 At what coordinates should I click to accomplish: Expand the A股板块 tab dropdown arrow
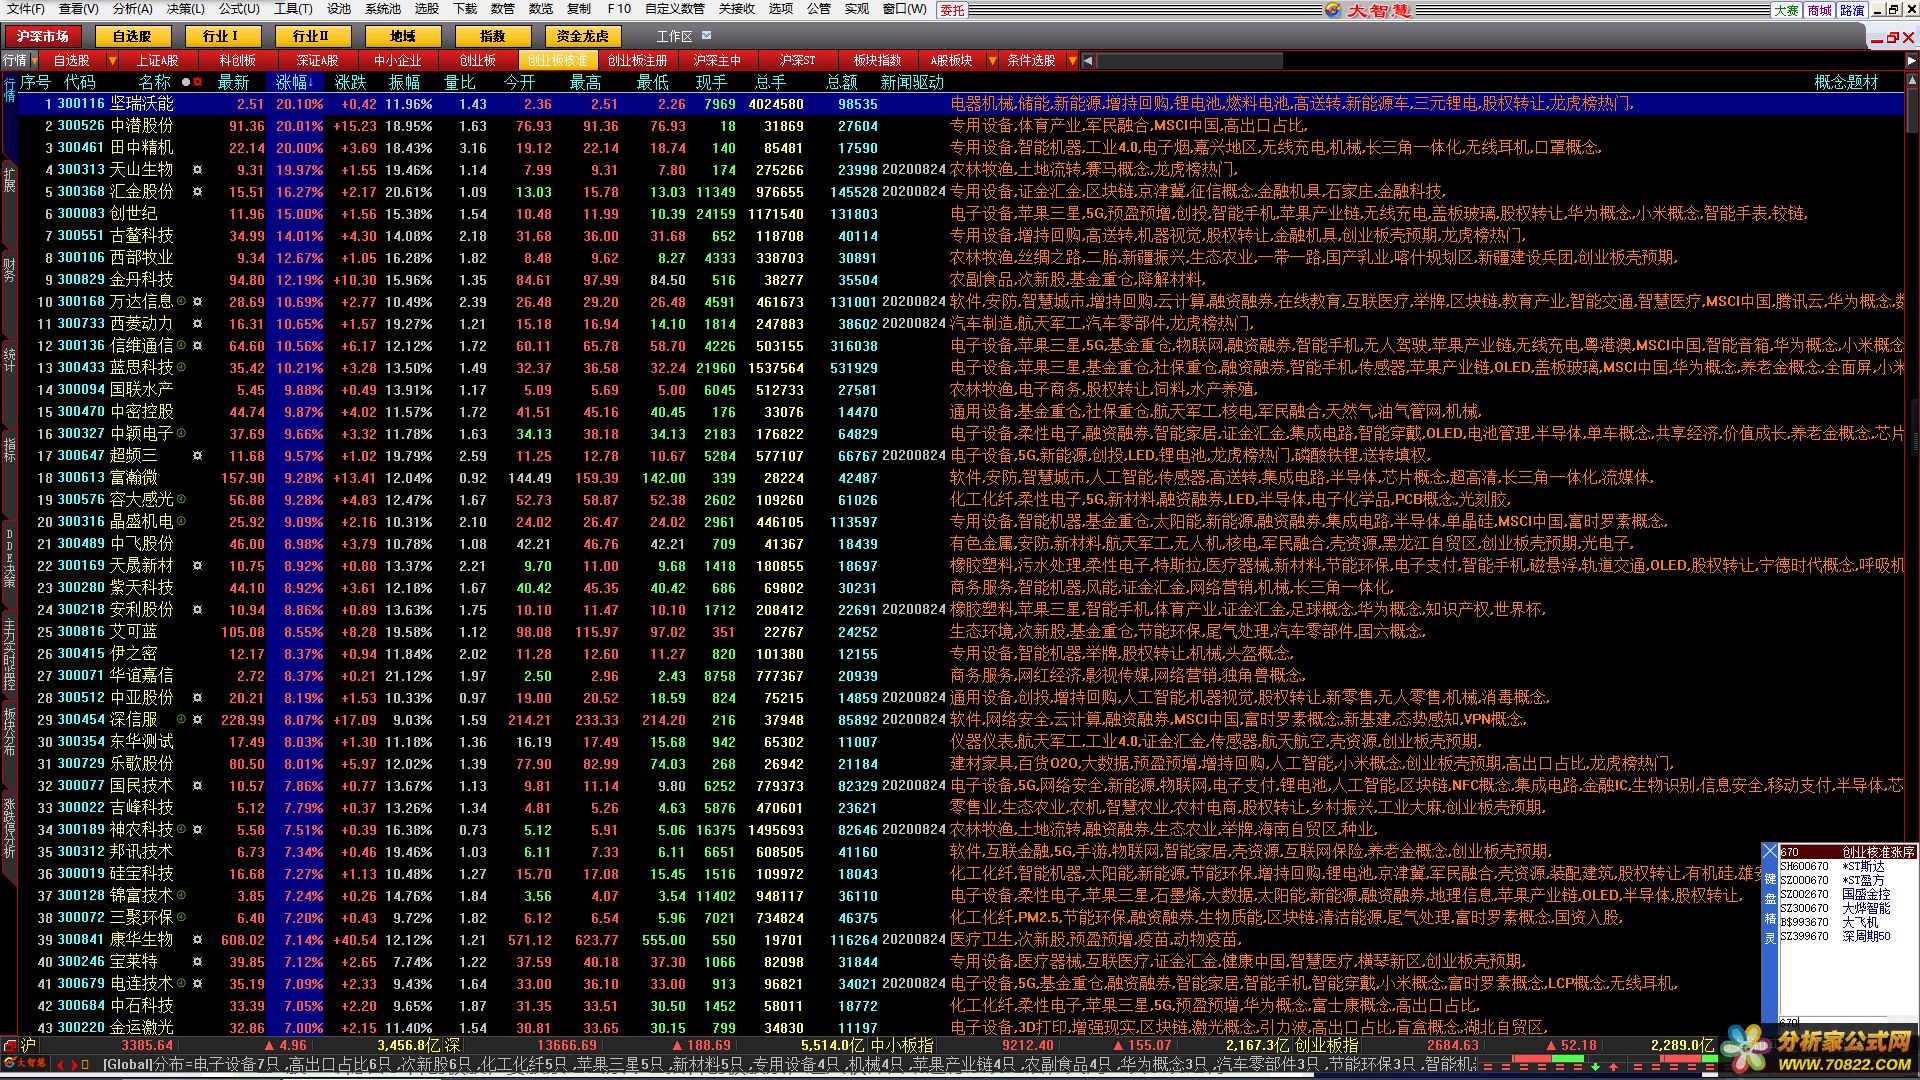992,61
